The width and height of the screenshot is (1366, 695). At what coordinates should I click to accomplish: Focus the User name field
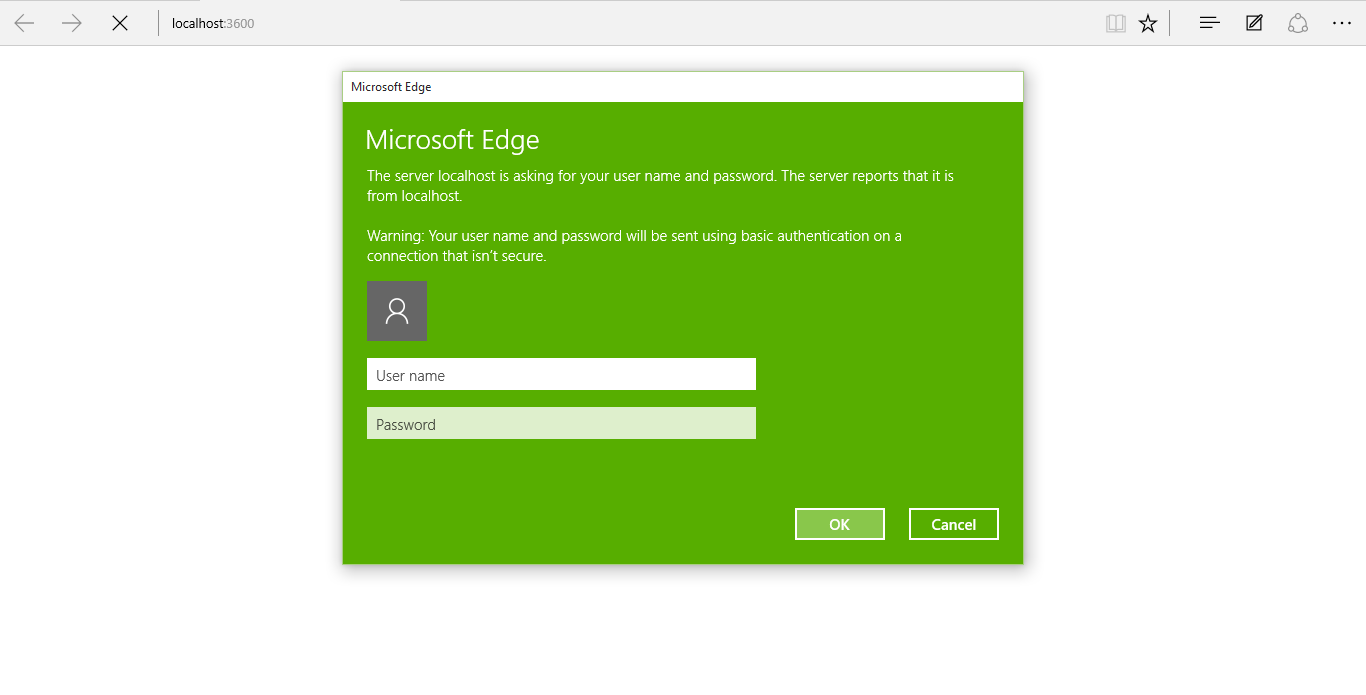(561, 374)
